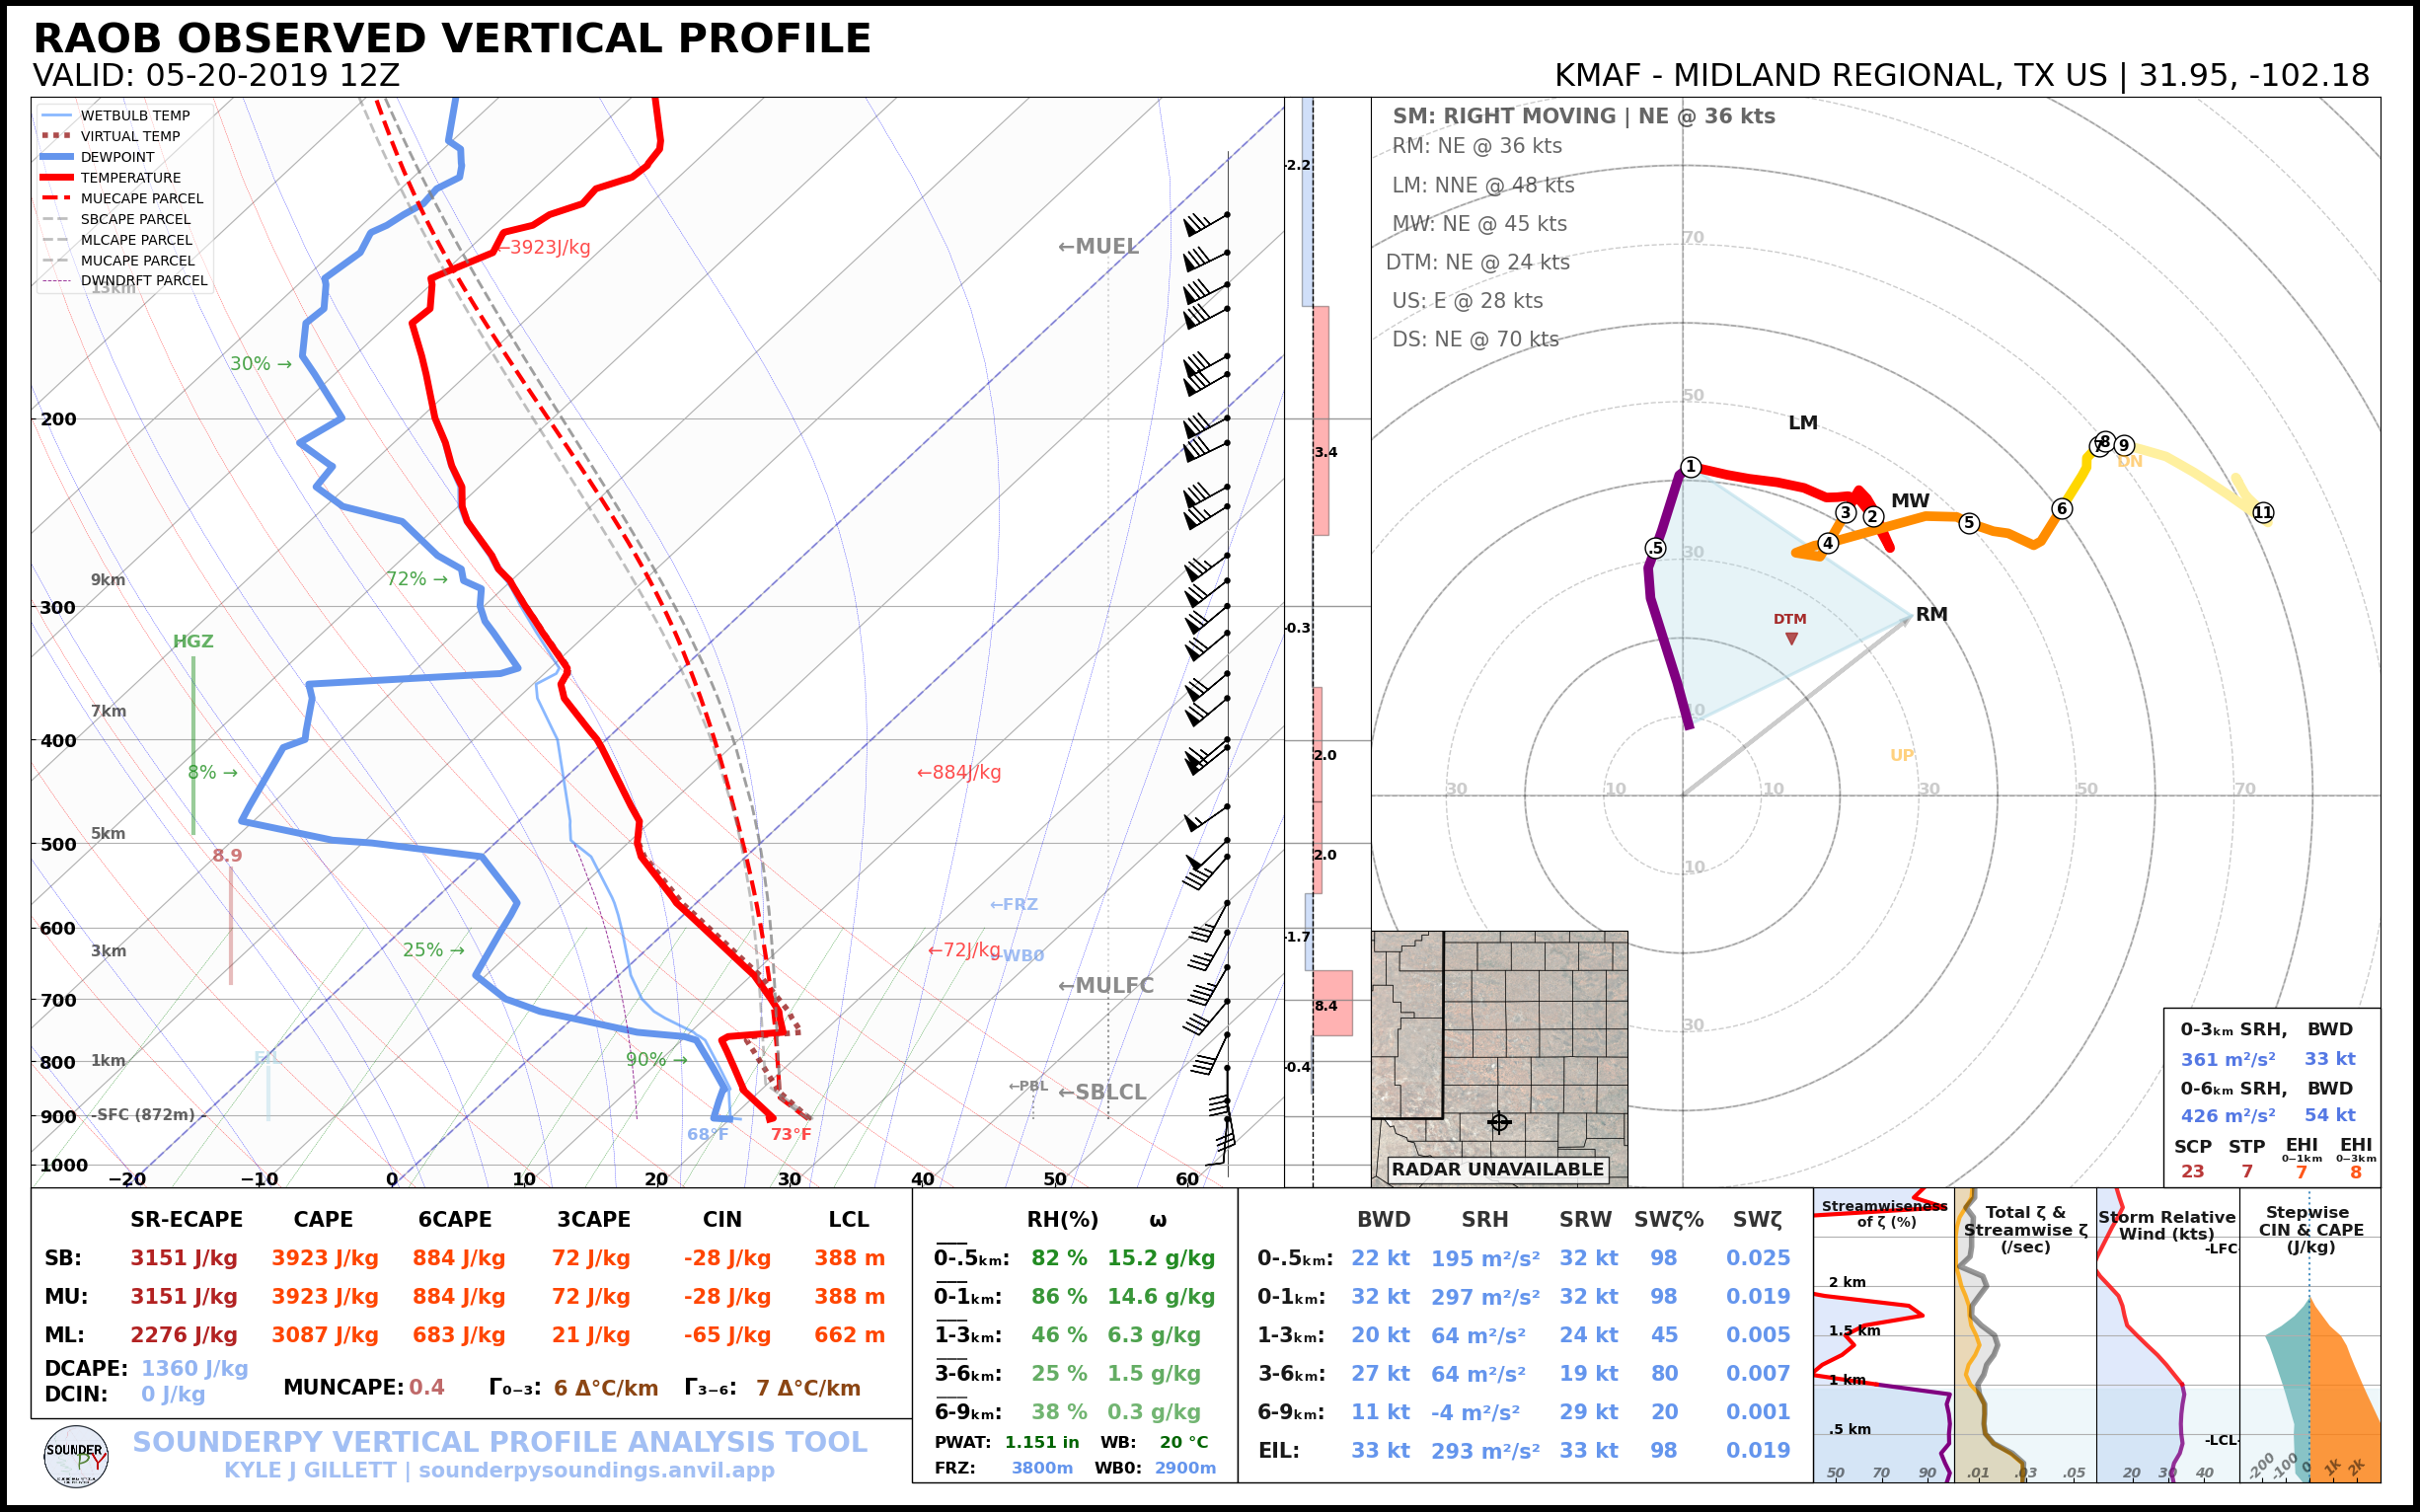
Task: Click the SBLCL level annotation
Action: tap(1102, 1092)
